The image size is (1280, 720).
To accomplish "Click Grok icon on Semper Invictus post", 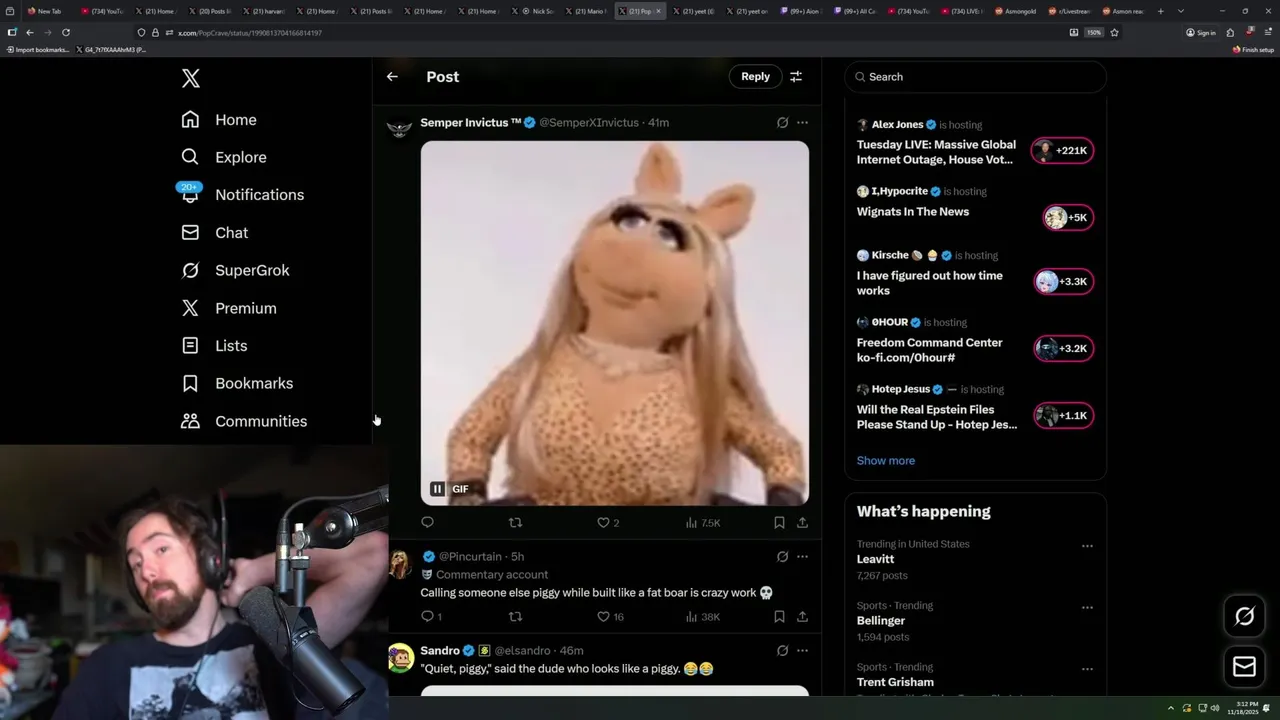I will click(x=782, y=123).
